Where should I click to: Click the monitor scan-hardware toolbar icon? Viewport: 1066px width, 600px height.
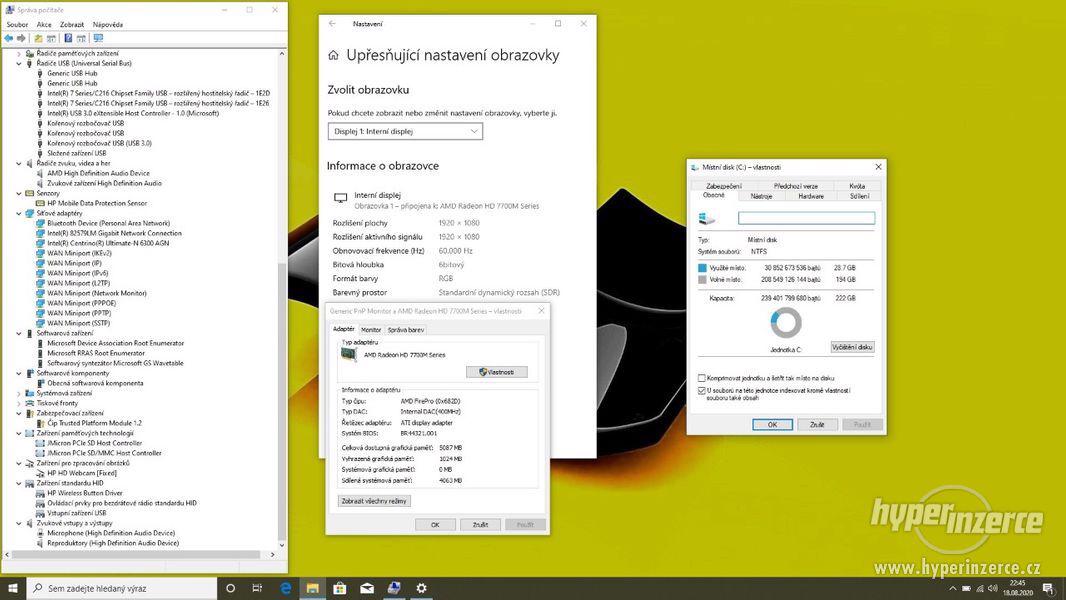pyautogui.click(x=99, y=38)
